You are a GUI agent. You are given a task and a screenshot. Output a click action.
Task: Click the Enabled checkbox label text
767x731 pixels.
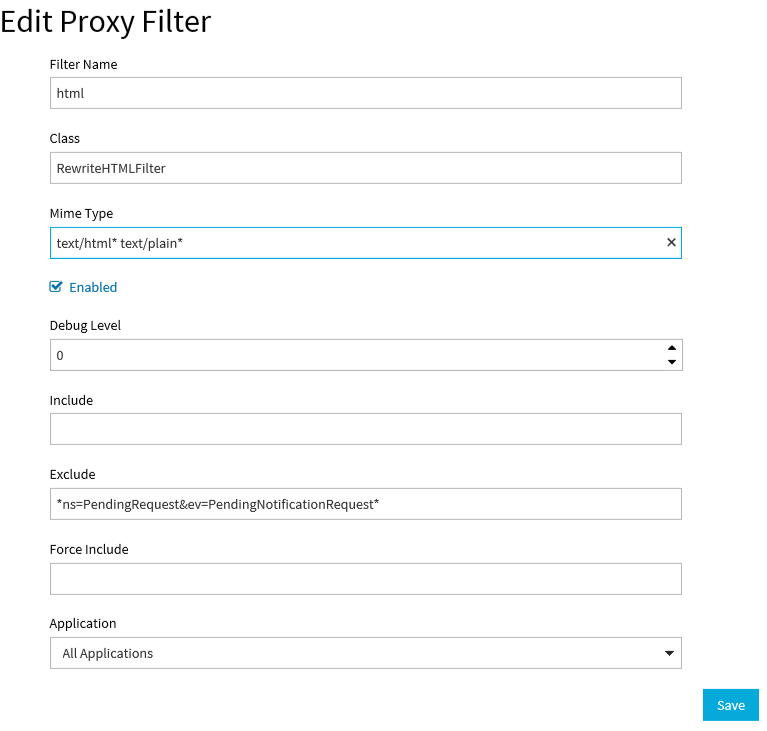pyautogui.click(x=93, y=287)
